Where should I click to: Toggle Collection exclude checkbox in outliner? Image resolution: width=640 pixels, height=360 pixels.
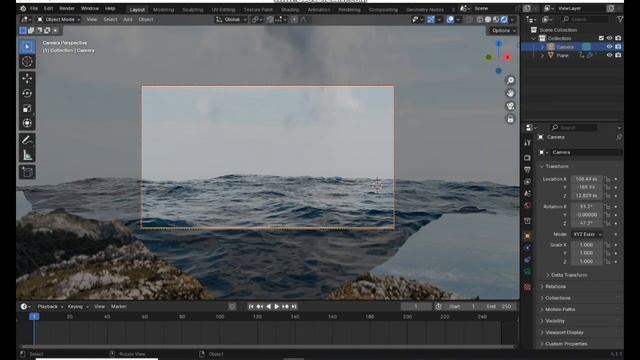click(601, 38)
